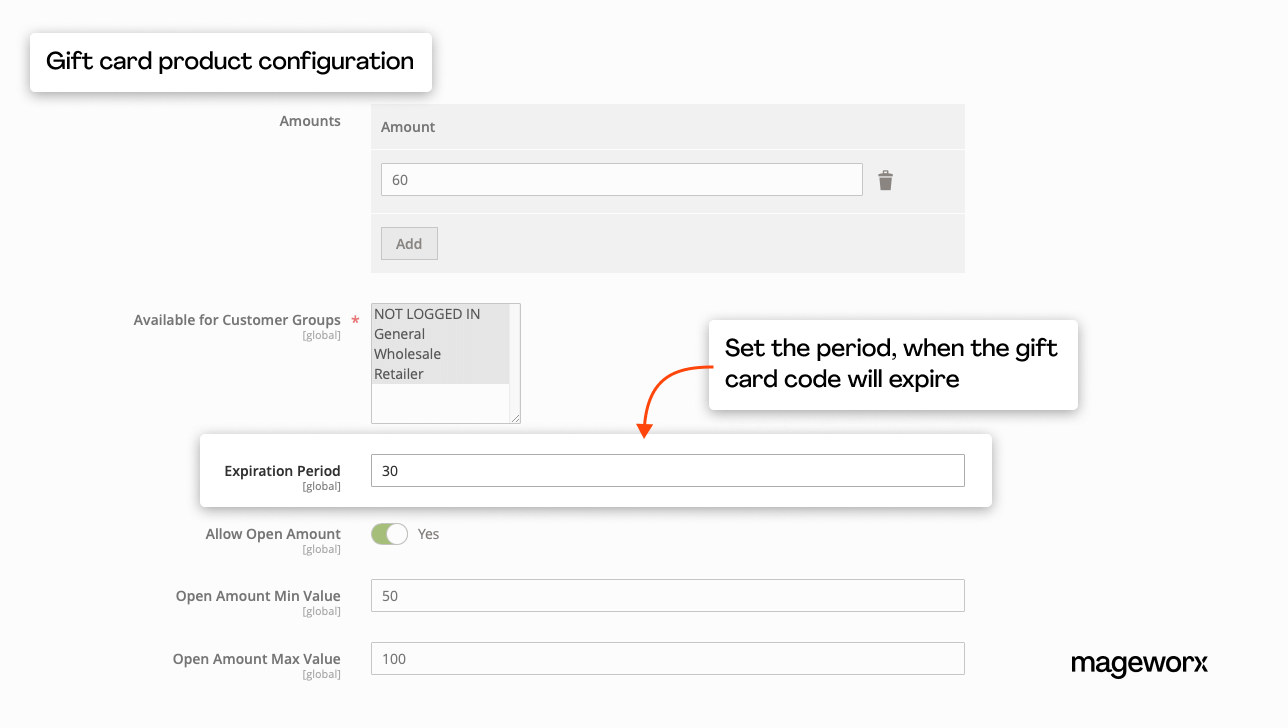Select NOT LOGGED IN customer group
The image size is (1288, 728).
click(427, 314)
